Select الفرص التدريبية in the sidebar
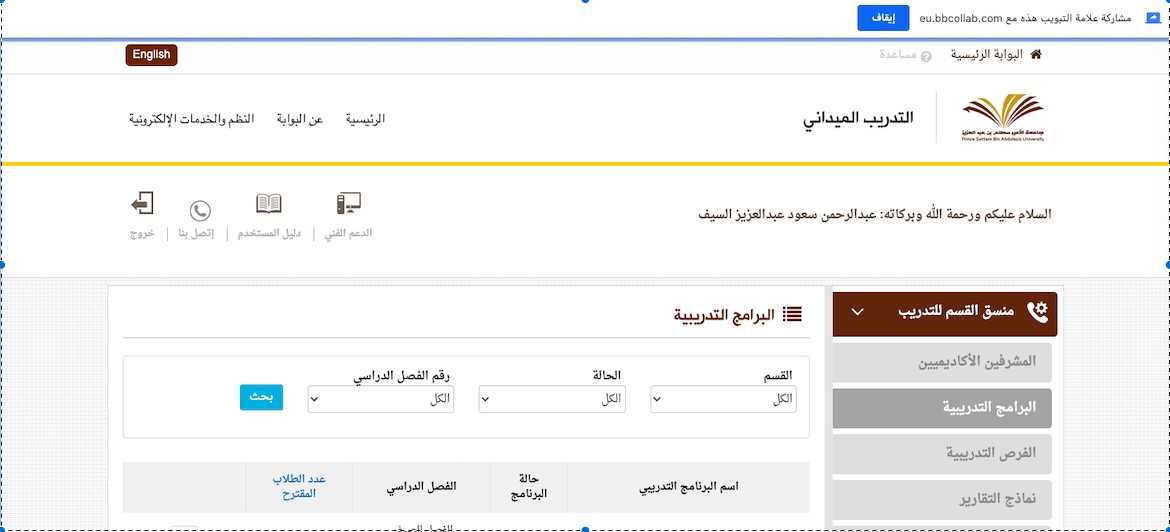 [x=942, y=453]
